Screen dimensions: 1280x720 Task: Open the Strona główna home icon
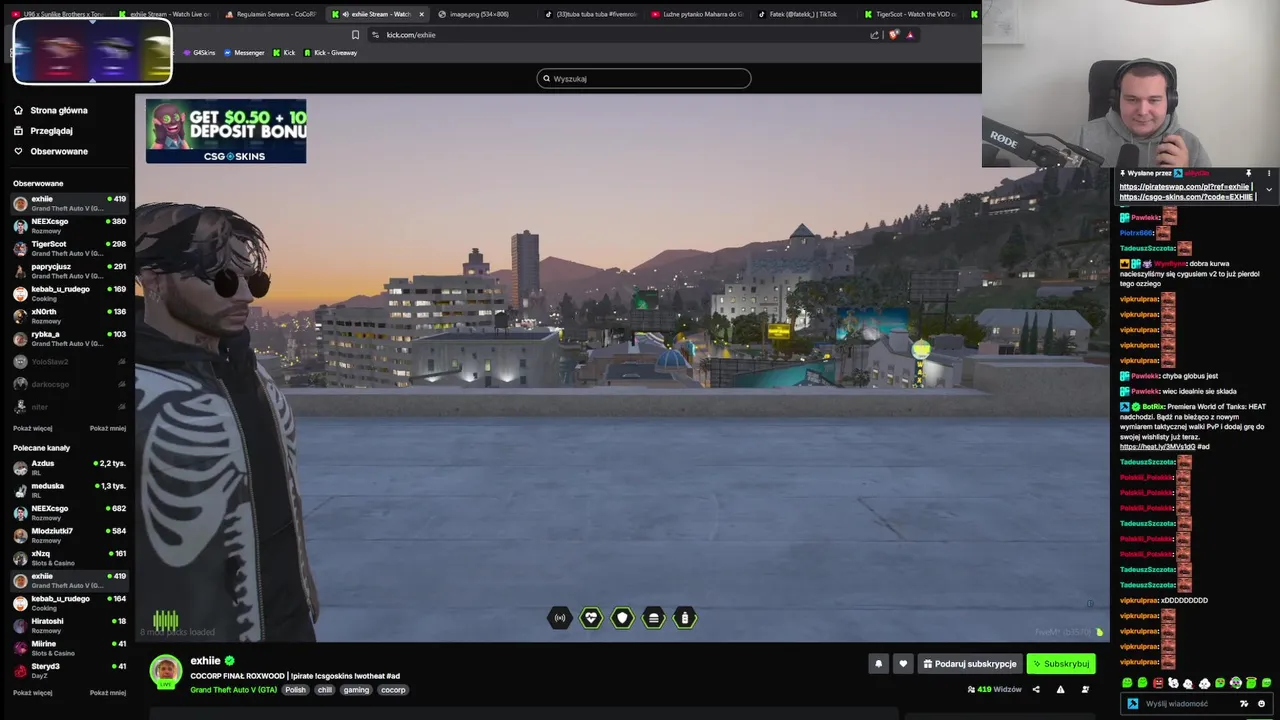18,110
